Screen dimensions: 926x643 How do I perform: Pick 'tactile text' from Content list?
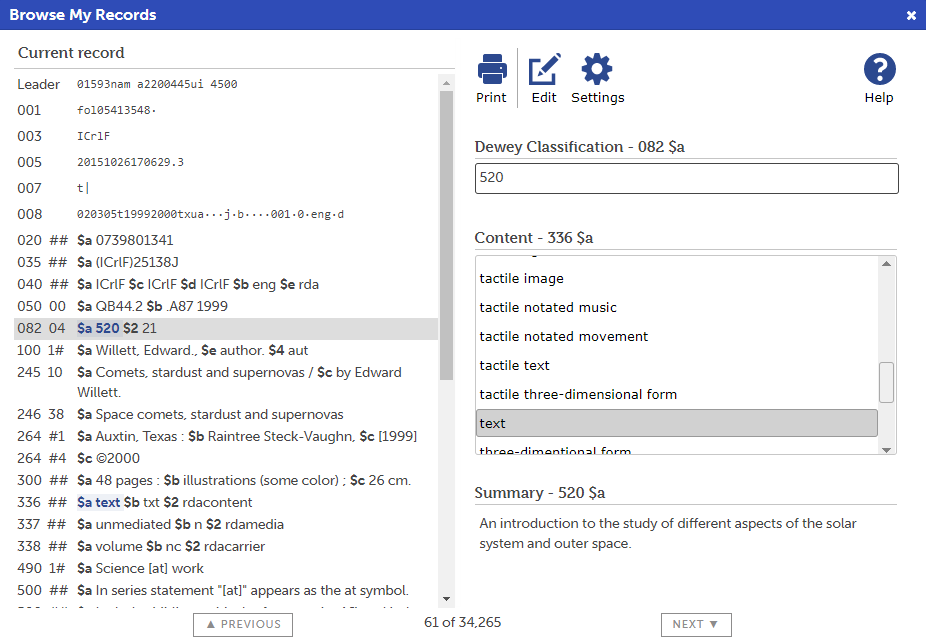click(x=514, y=366)
